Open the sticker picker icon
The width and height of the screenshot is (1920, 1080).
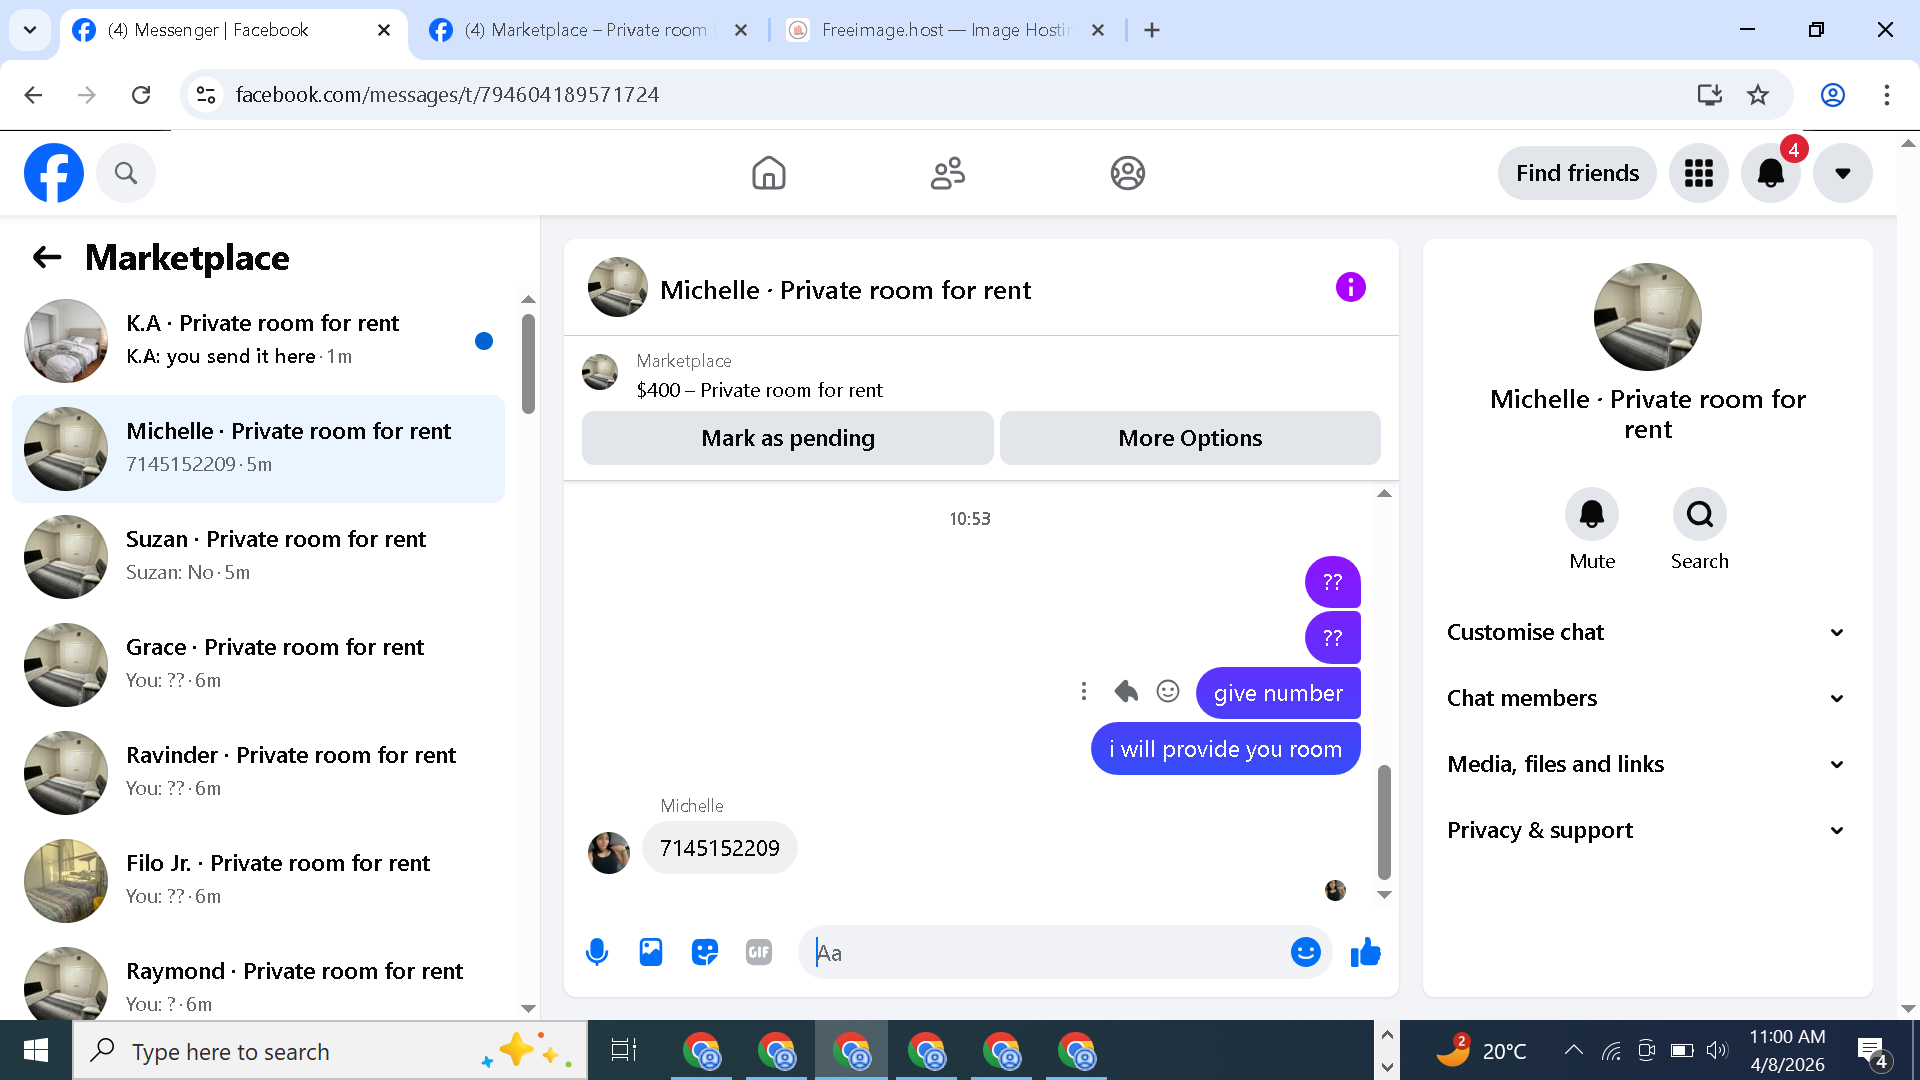705,952
